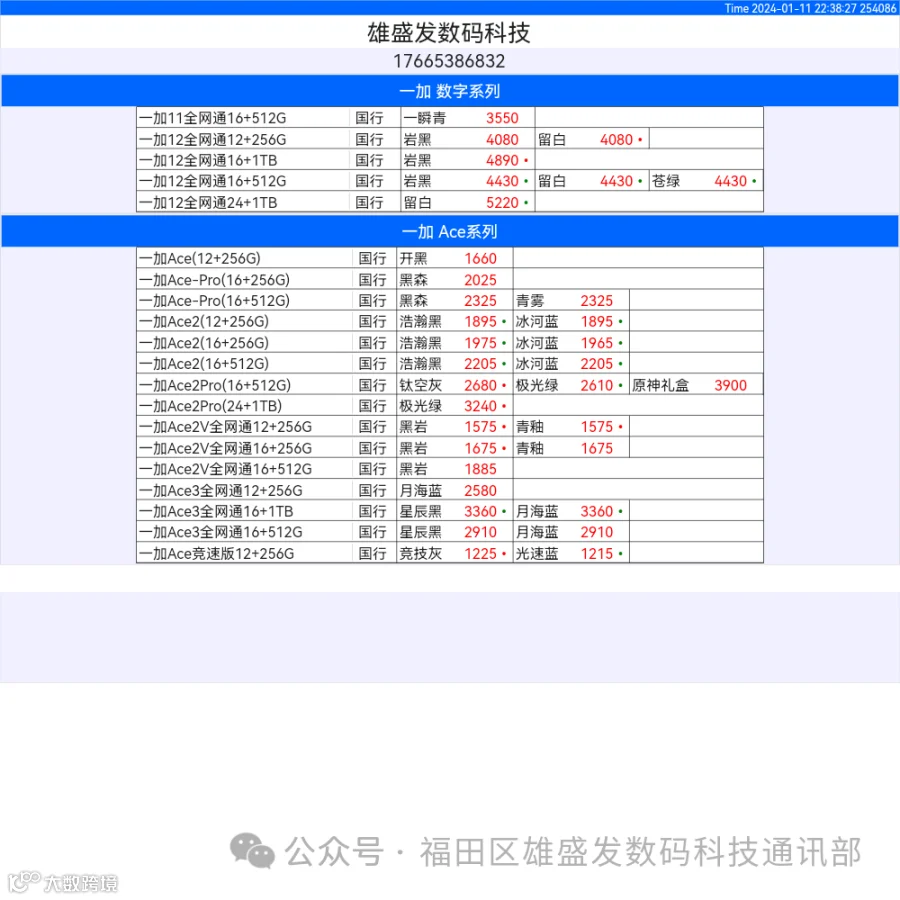Select row 一加Ace2(16+256G)

pyautogui.click(x=450, y=343)
